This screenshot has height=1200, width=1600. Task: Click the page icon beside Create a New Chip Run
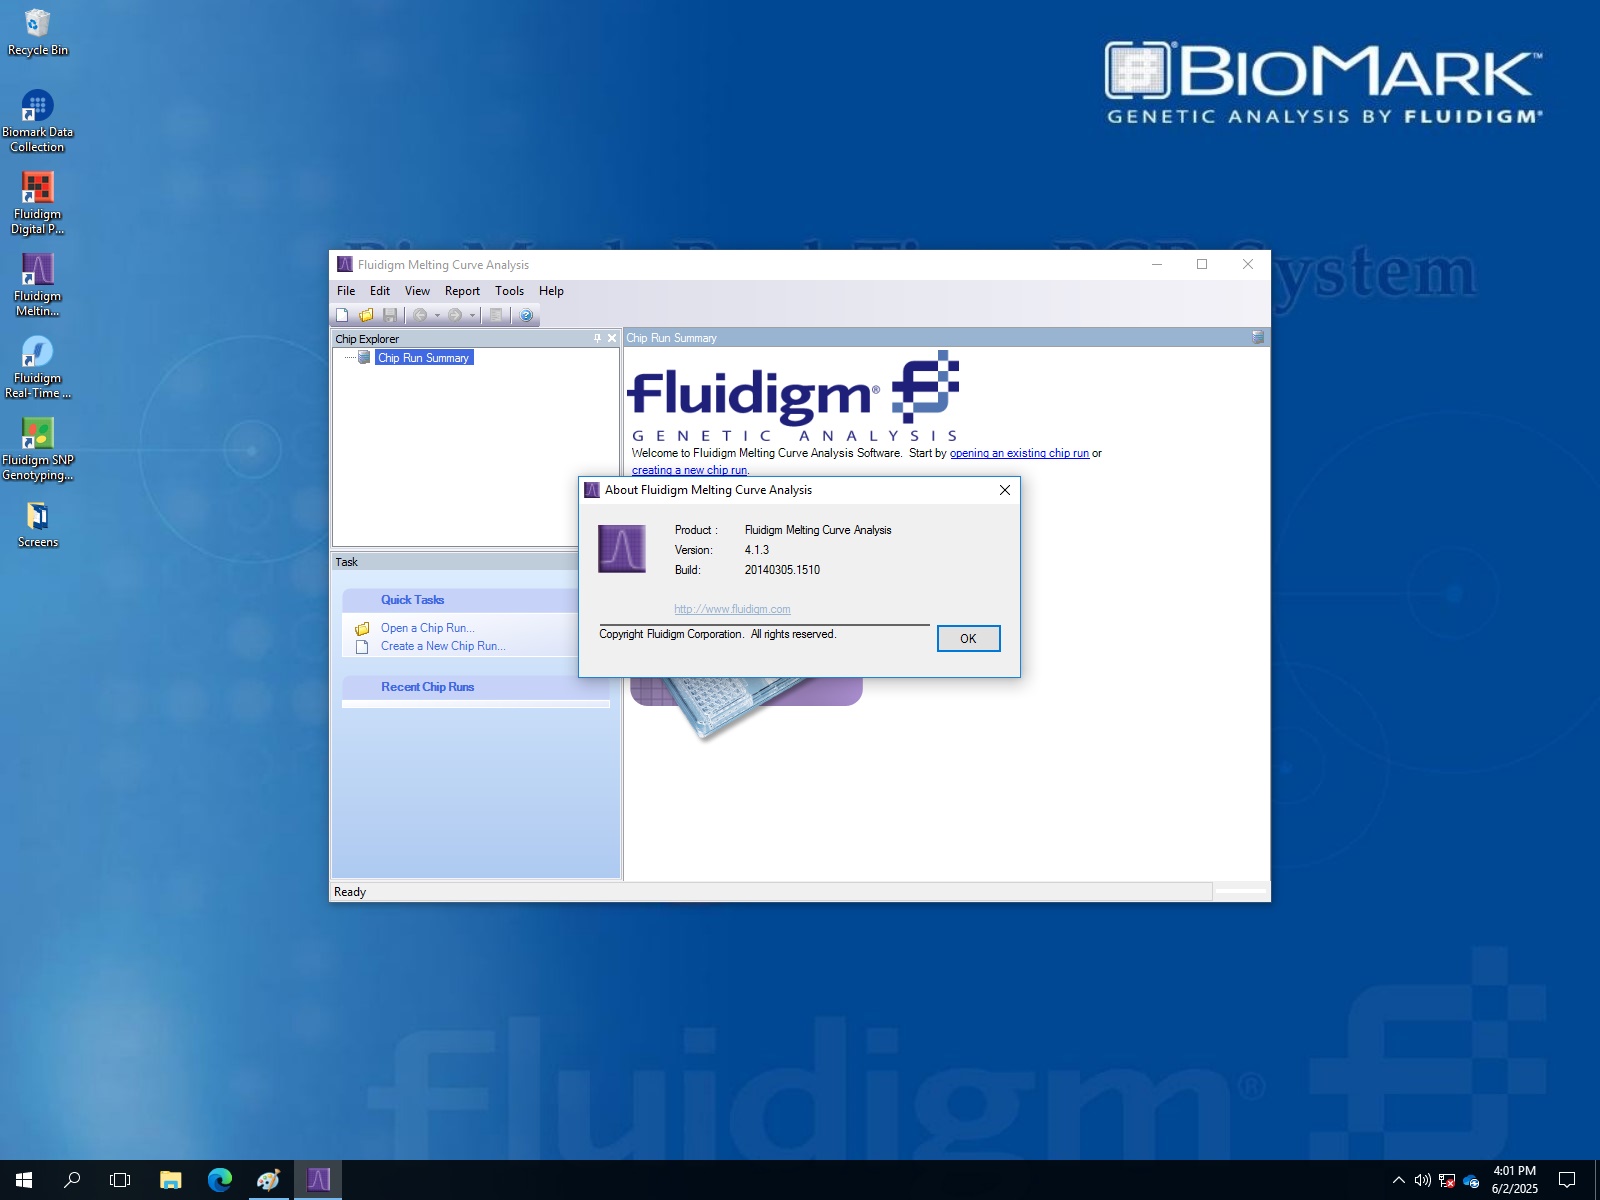pyautogui.click(x=362, y=647)
